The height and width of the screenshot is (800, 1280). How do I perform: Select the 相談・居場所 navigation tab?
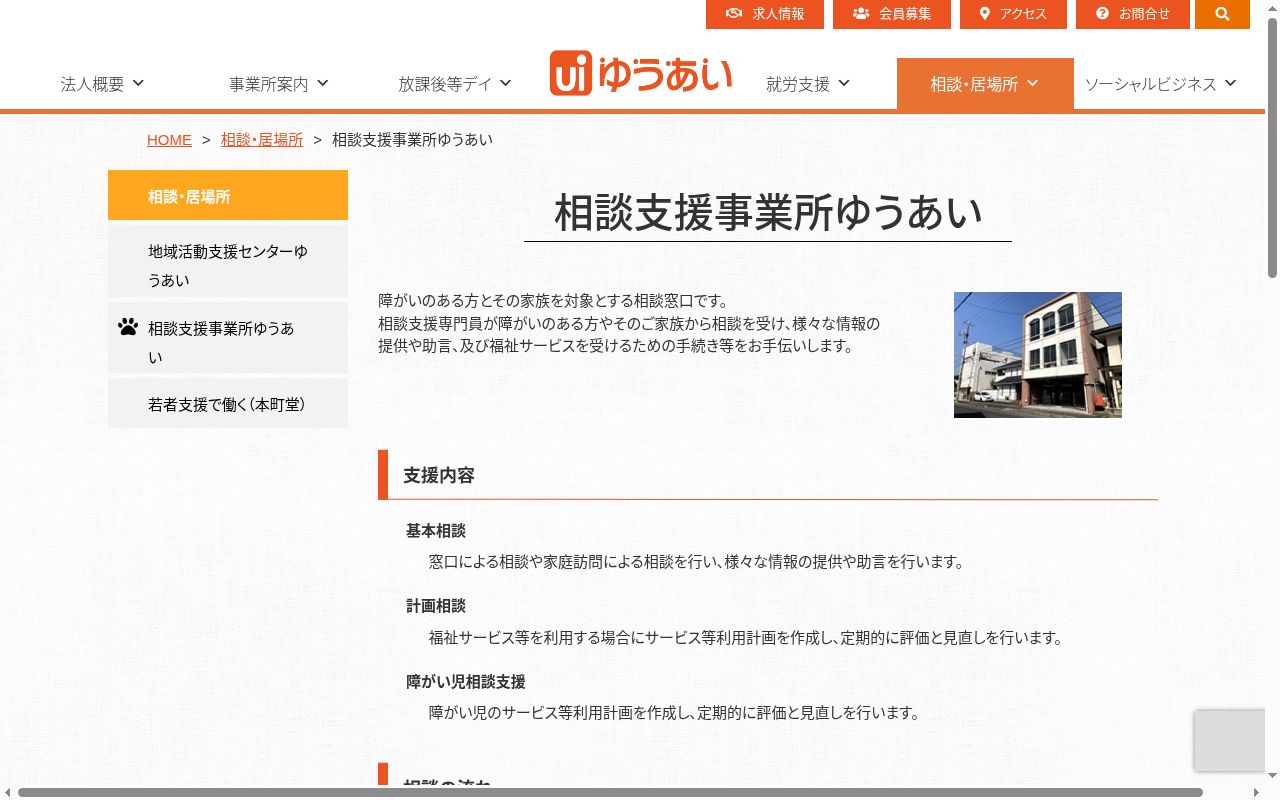pos(985,84)
